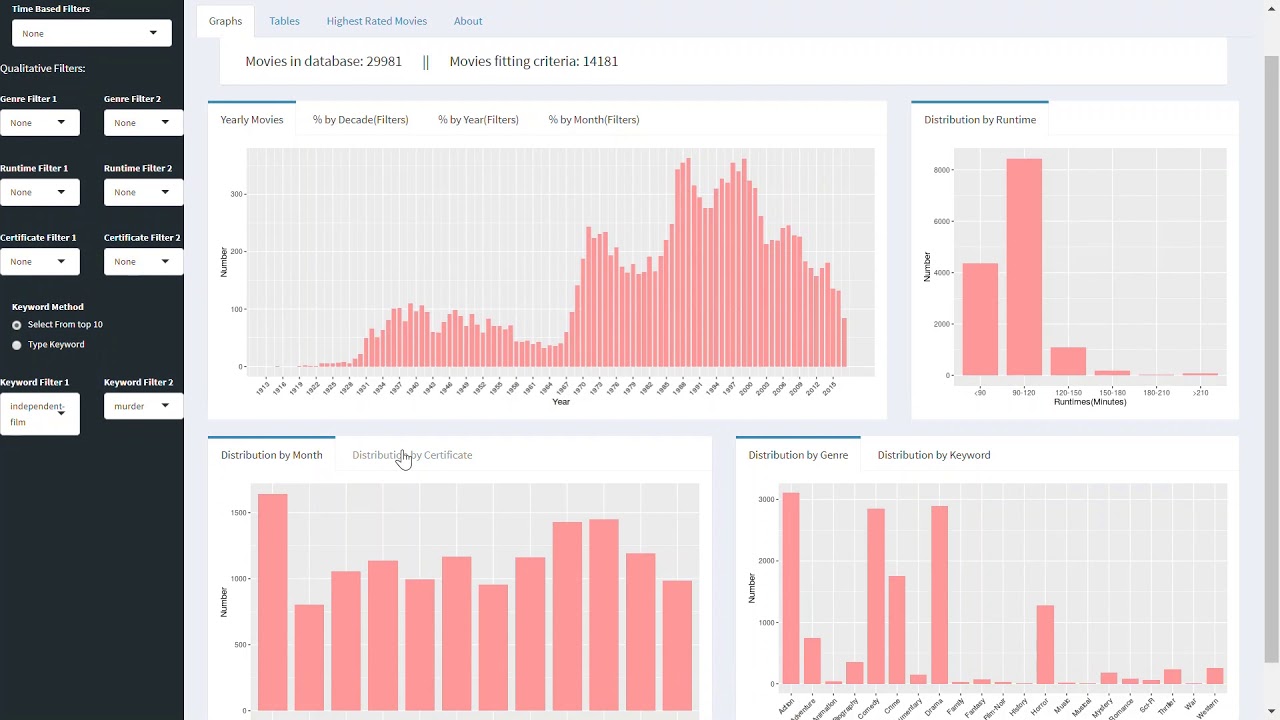Select the Distribution by Genre tab

[x=798, y=455]
